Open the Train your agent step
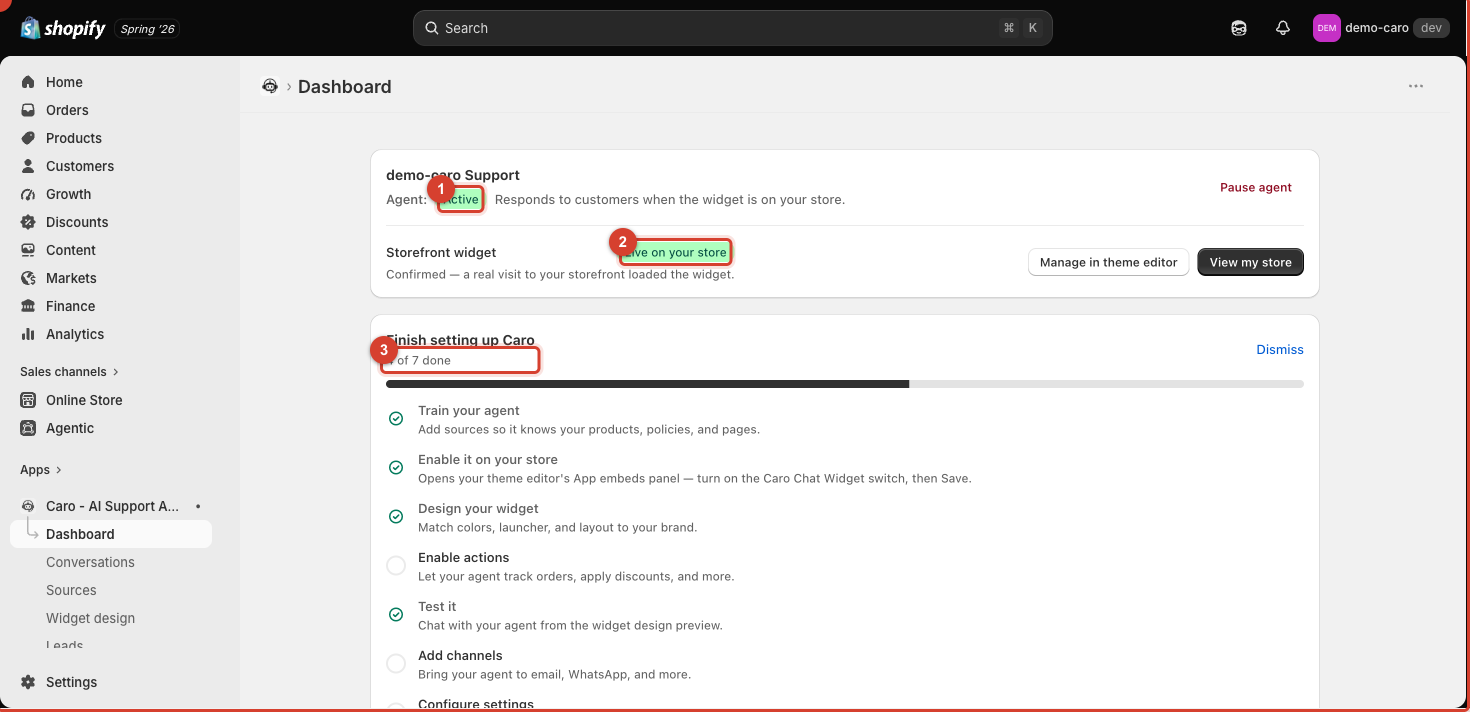Viewport: 1470px width, 712px height. coord(469,410)
